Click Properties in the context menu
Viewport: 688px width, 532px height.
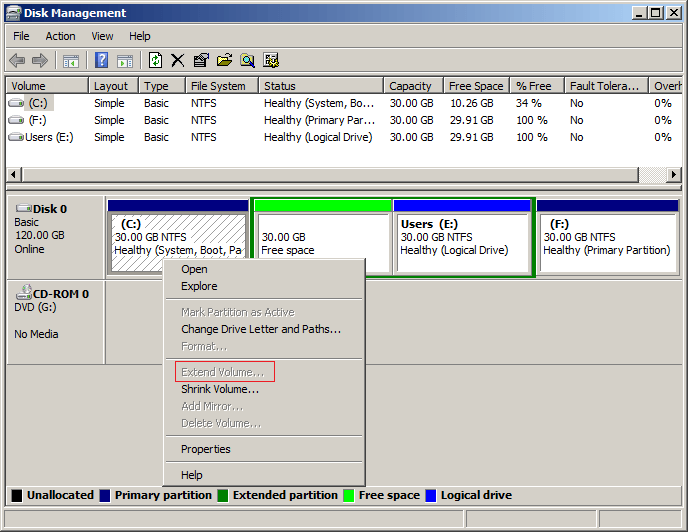point(205,449)
